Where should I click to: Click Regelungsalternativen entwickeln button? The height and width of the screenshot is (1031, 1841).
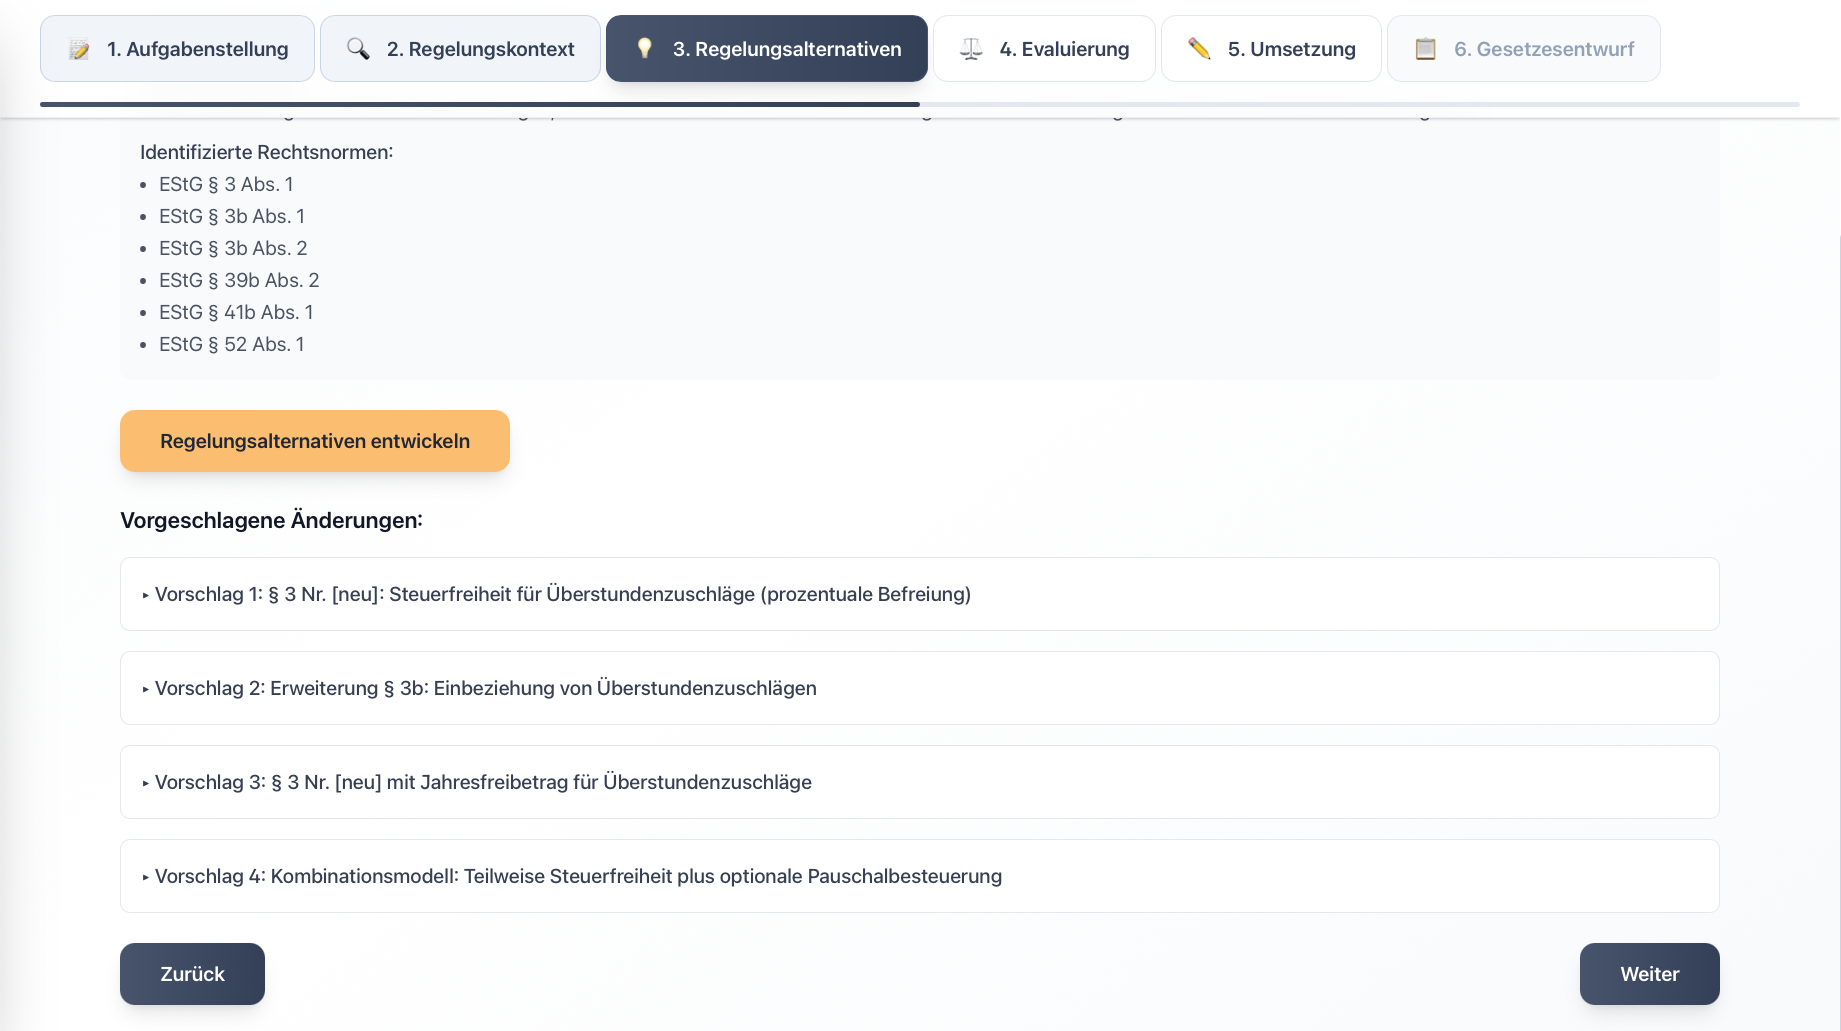click(x=315, y=441)
